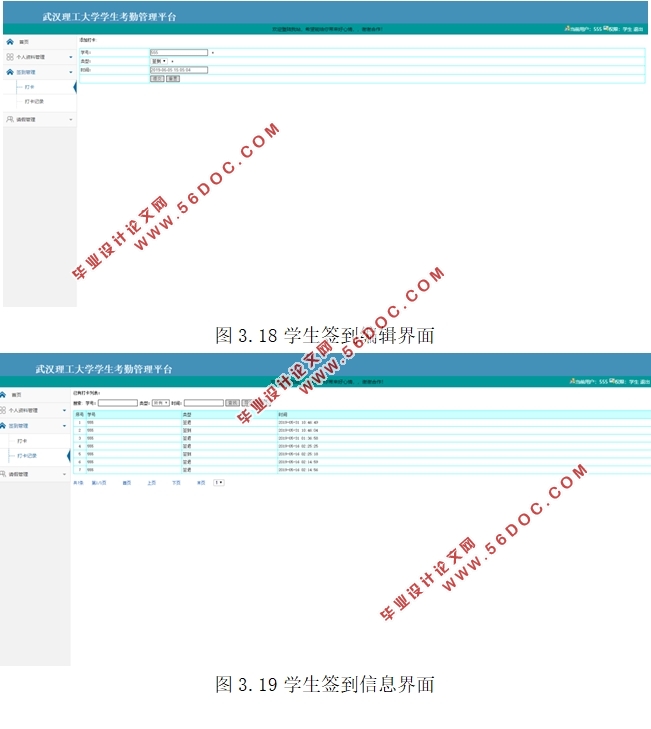Click the 签到管理 icon in lower screenshot sidebar
The width and height of the screenshot is (651, 729).
[x=4, y=425]
